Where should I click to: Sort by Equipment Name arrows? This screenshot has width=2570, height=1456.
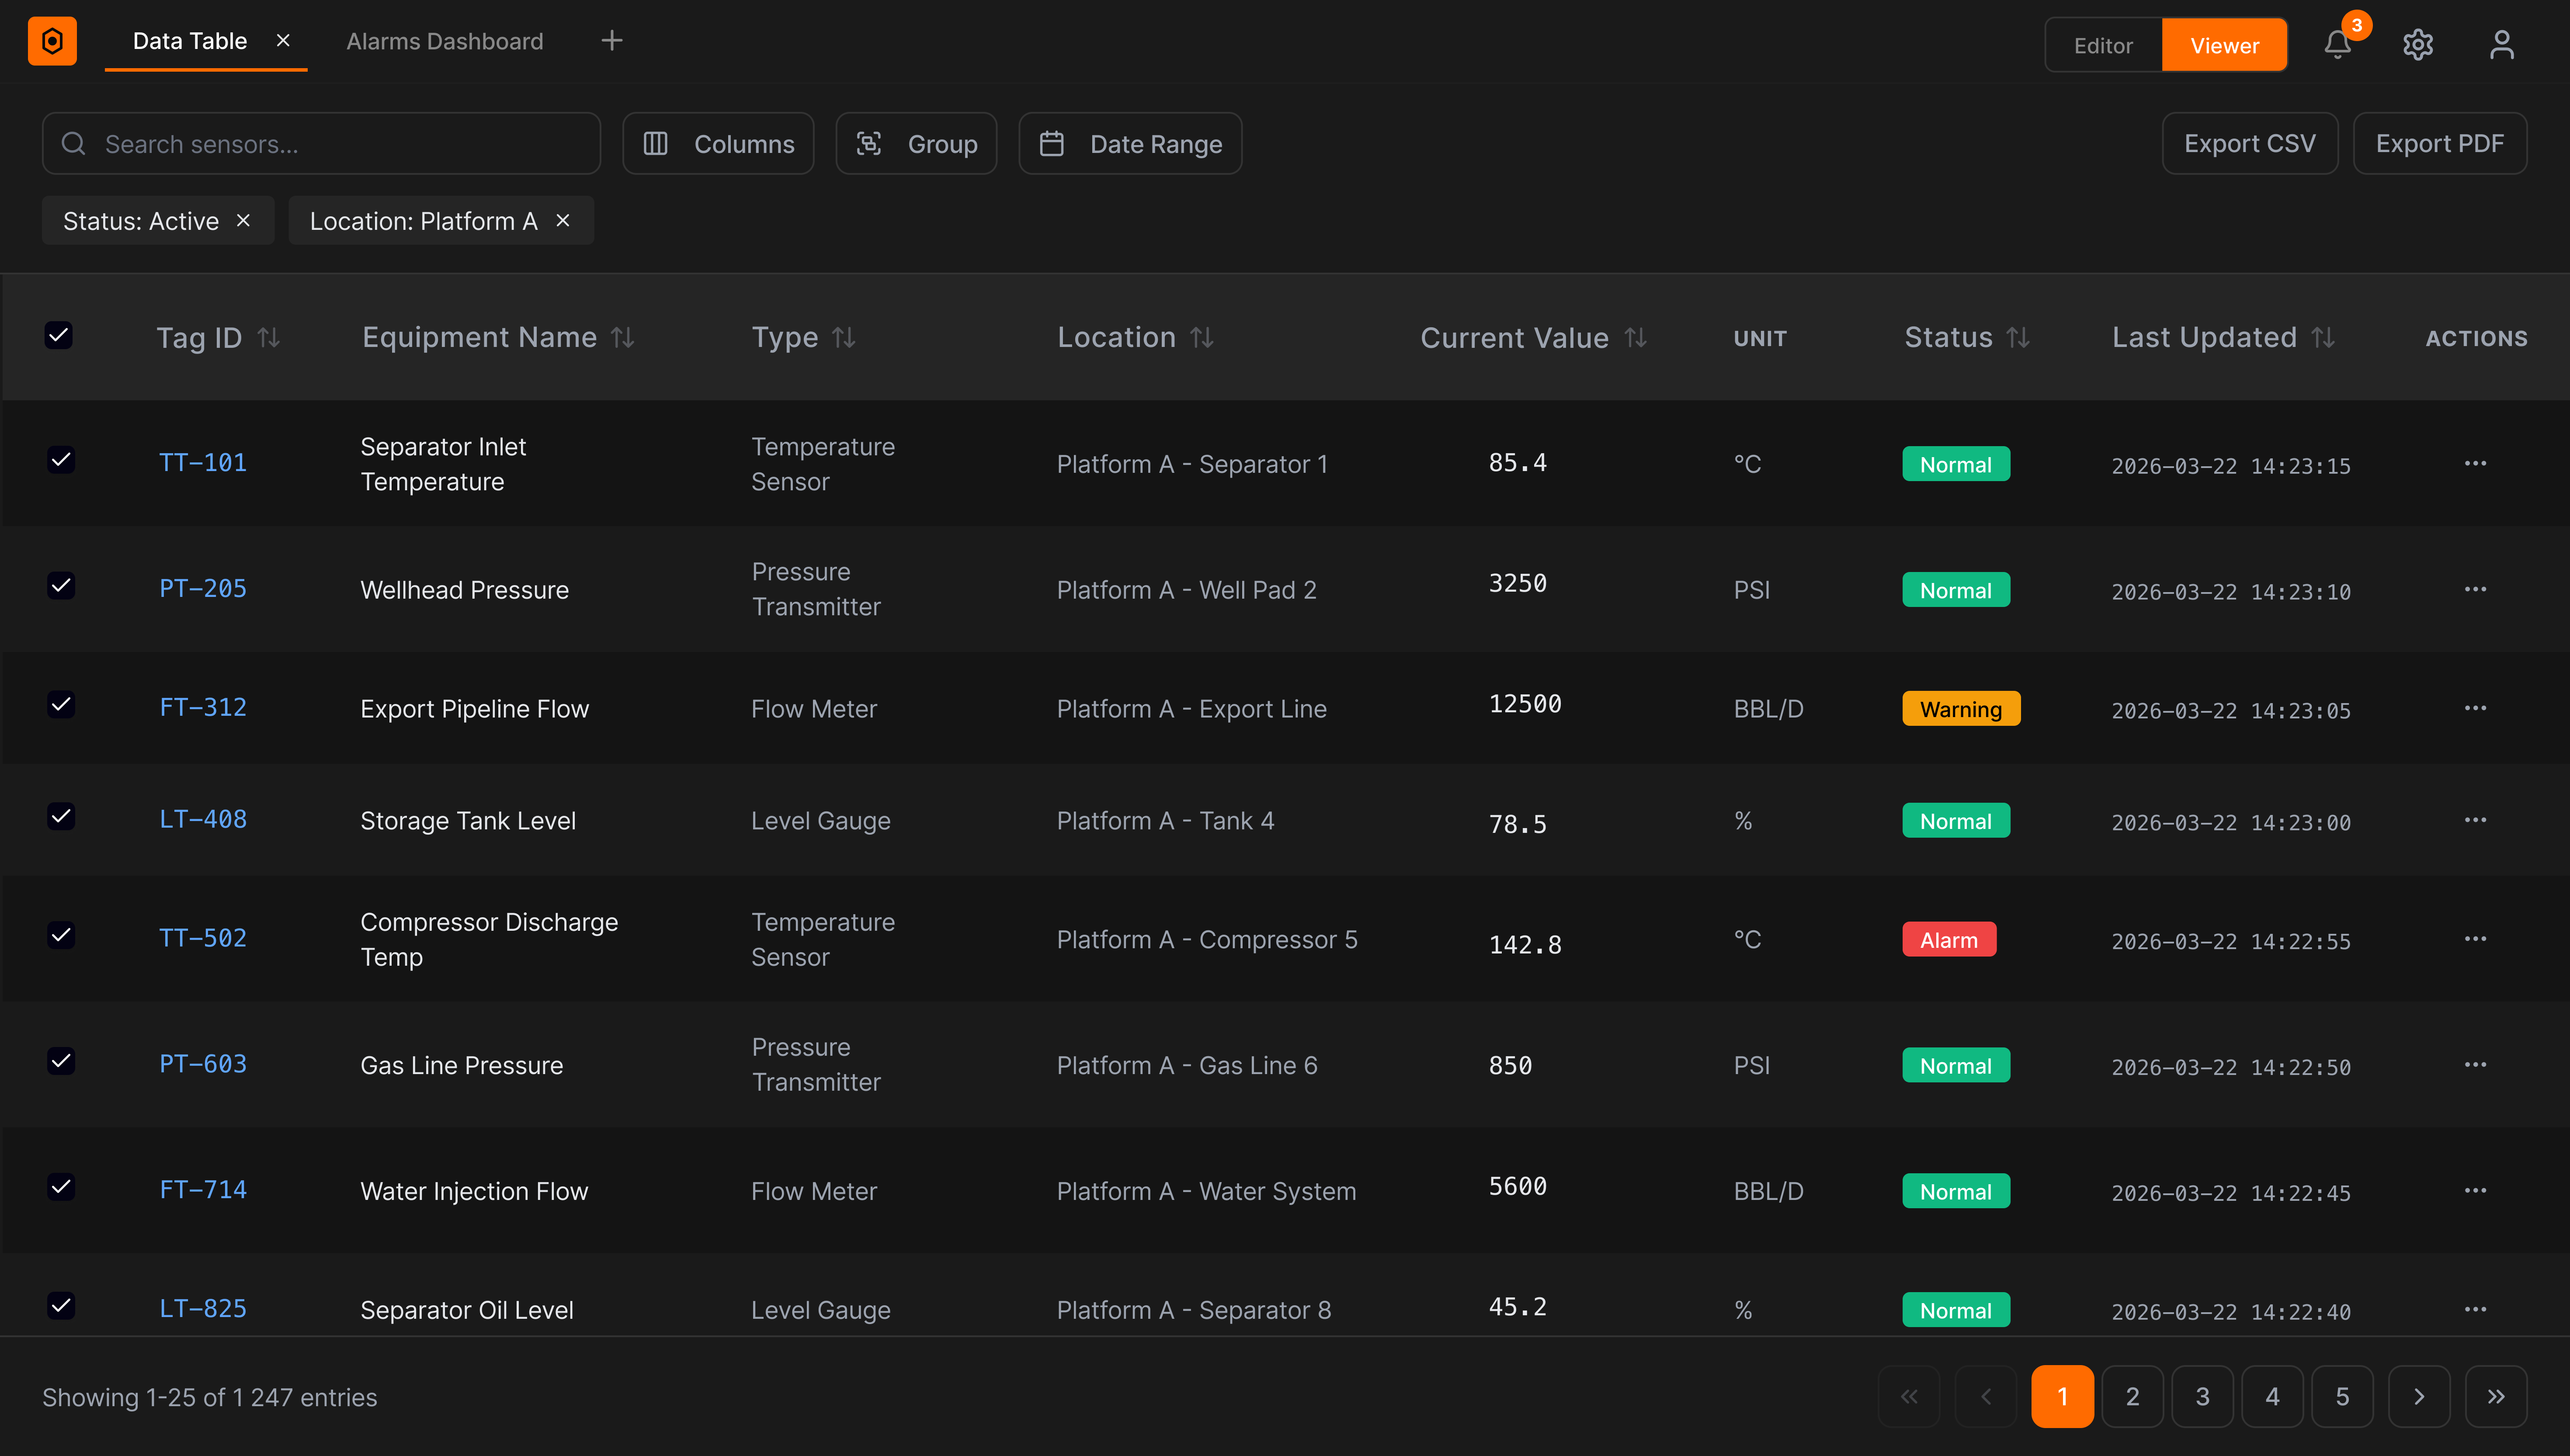[x=623, y=338]
